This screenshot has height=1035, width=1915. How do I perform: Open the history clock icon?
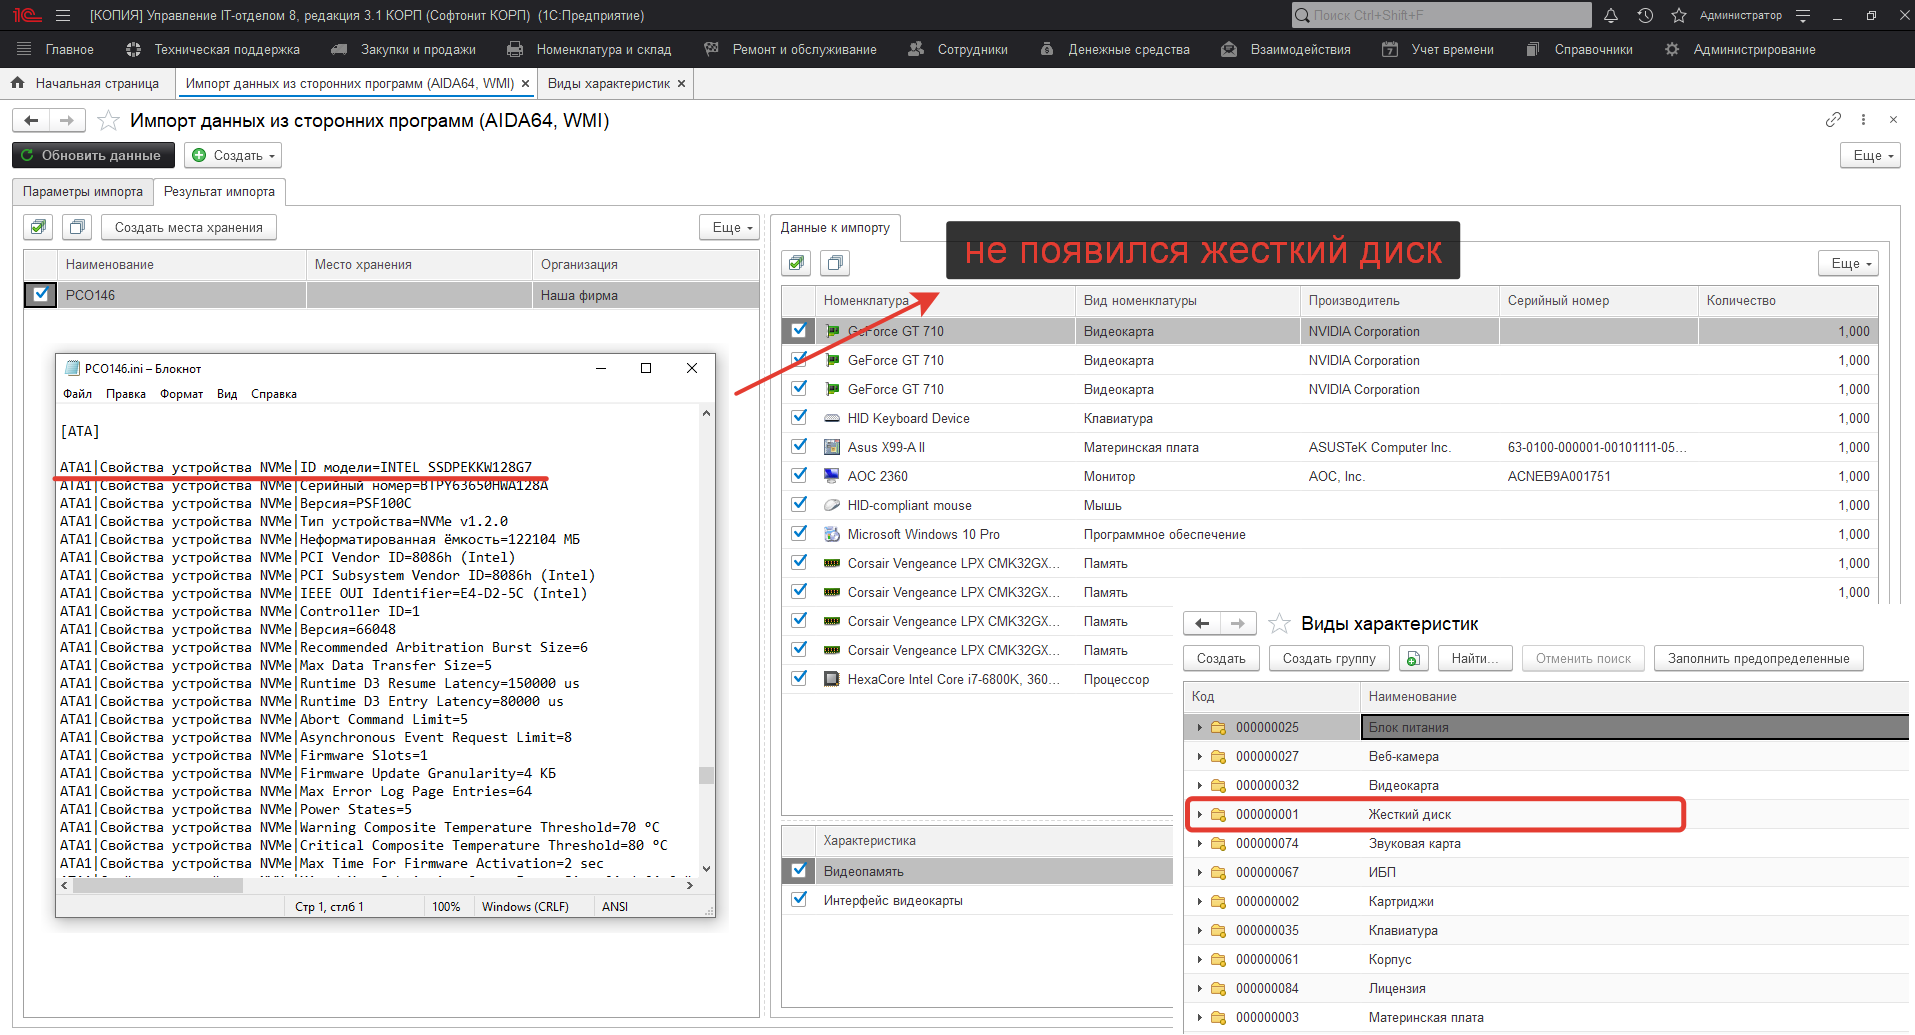tap(1645, 15)
